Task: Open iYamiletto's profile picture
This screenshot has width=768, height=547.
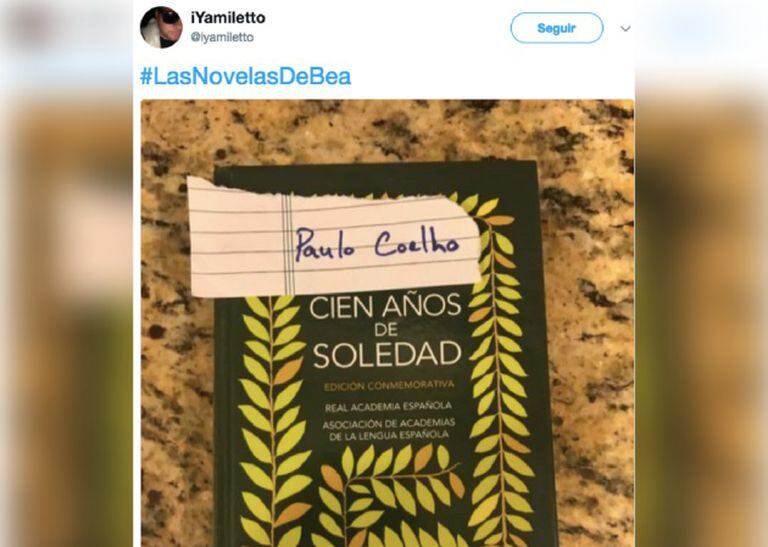Action: (161, 27)
